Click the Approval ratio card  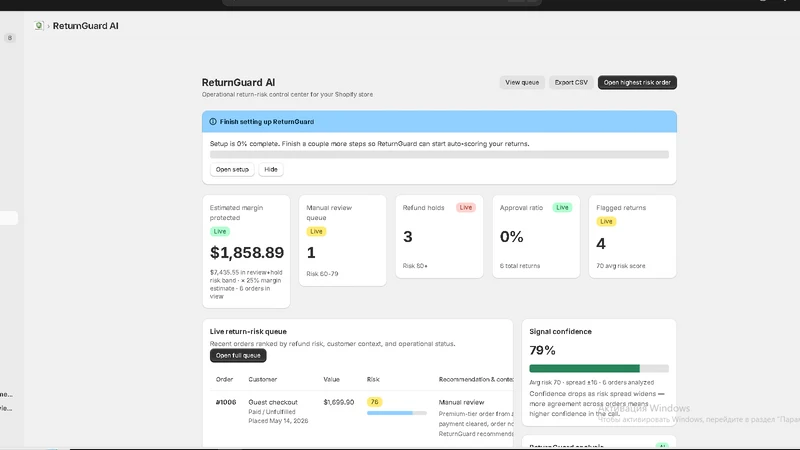coord(536,236)
